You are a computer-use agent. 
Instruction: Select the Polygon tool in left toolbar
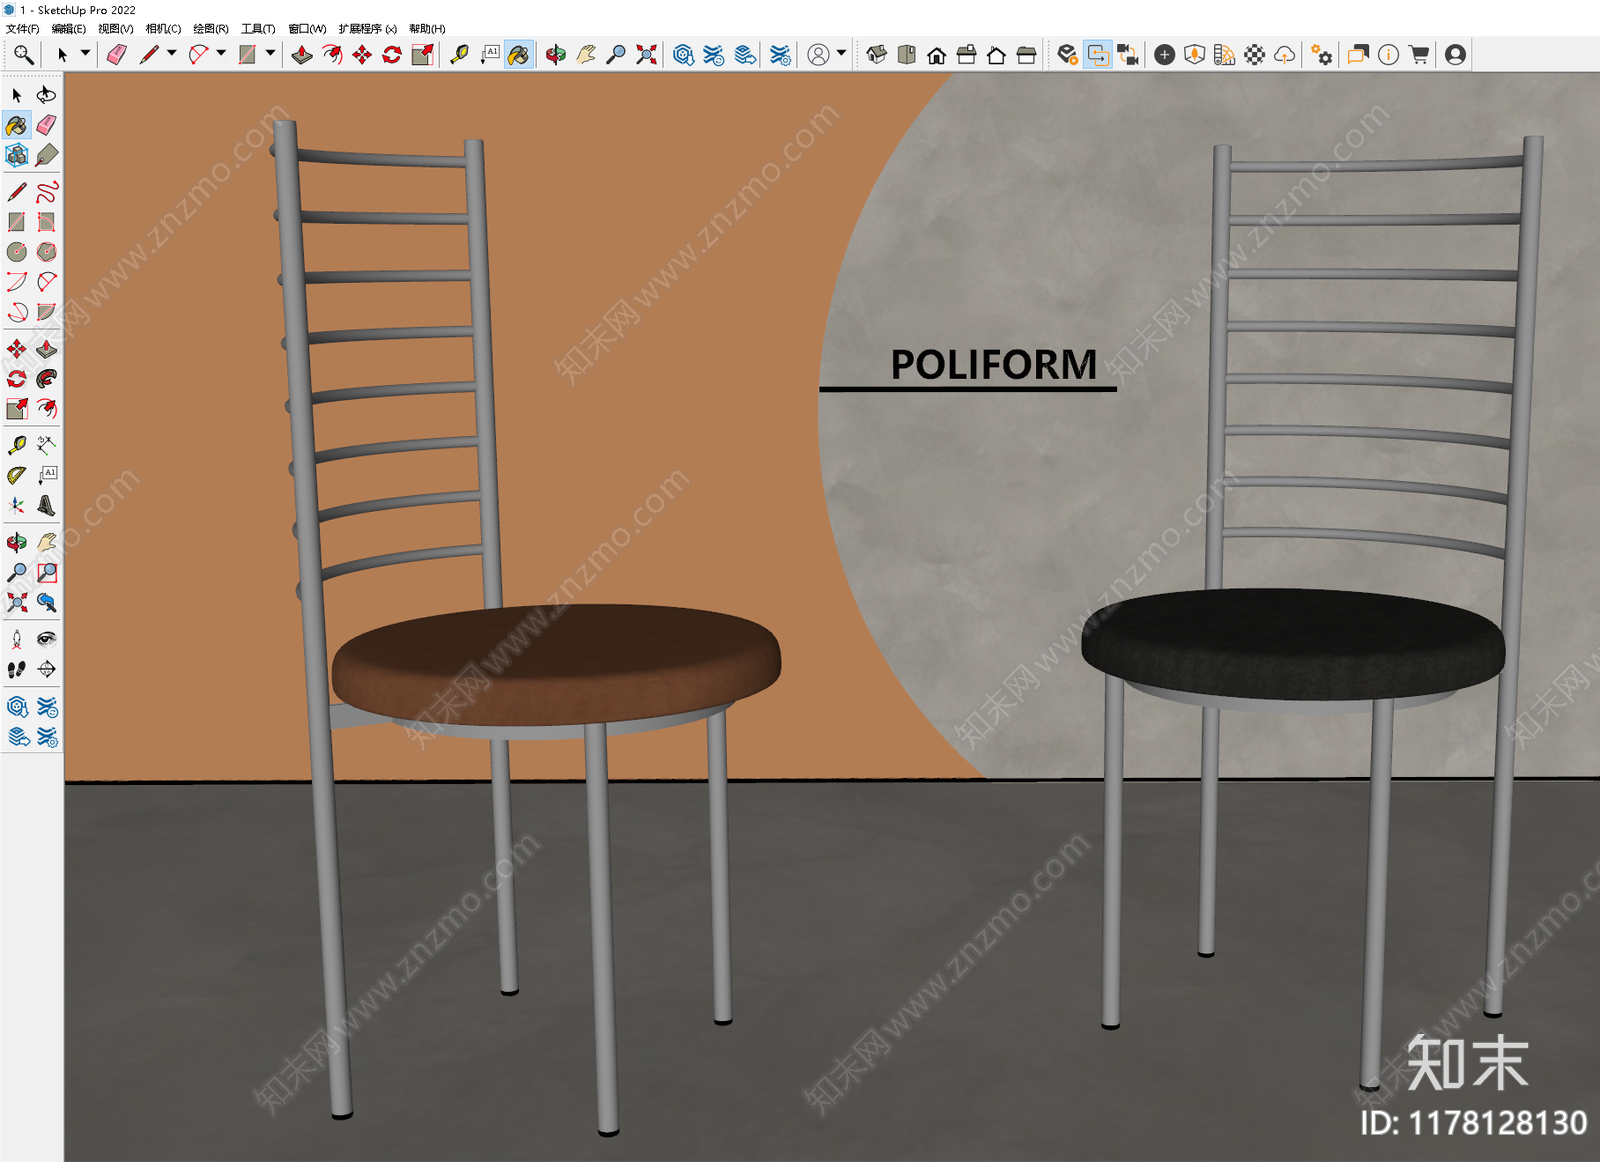coord(47,252)
